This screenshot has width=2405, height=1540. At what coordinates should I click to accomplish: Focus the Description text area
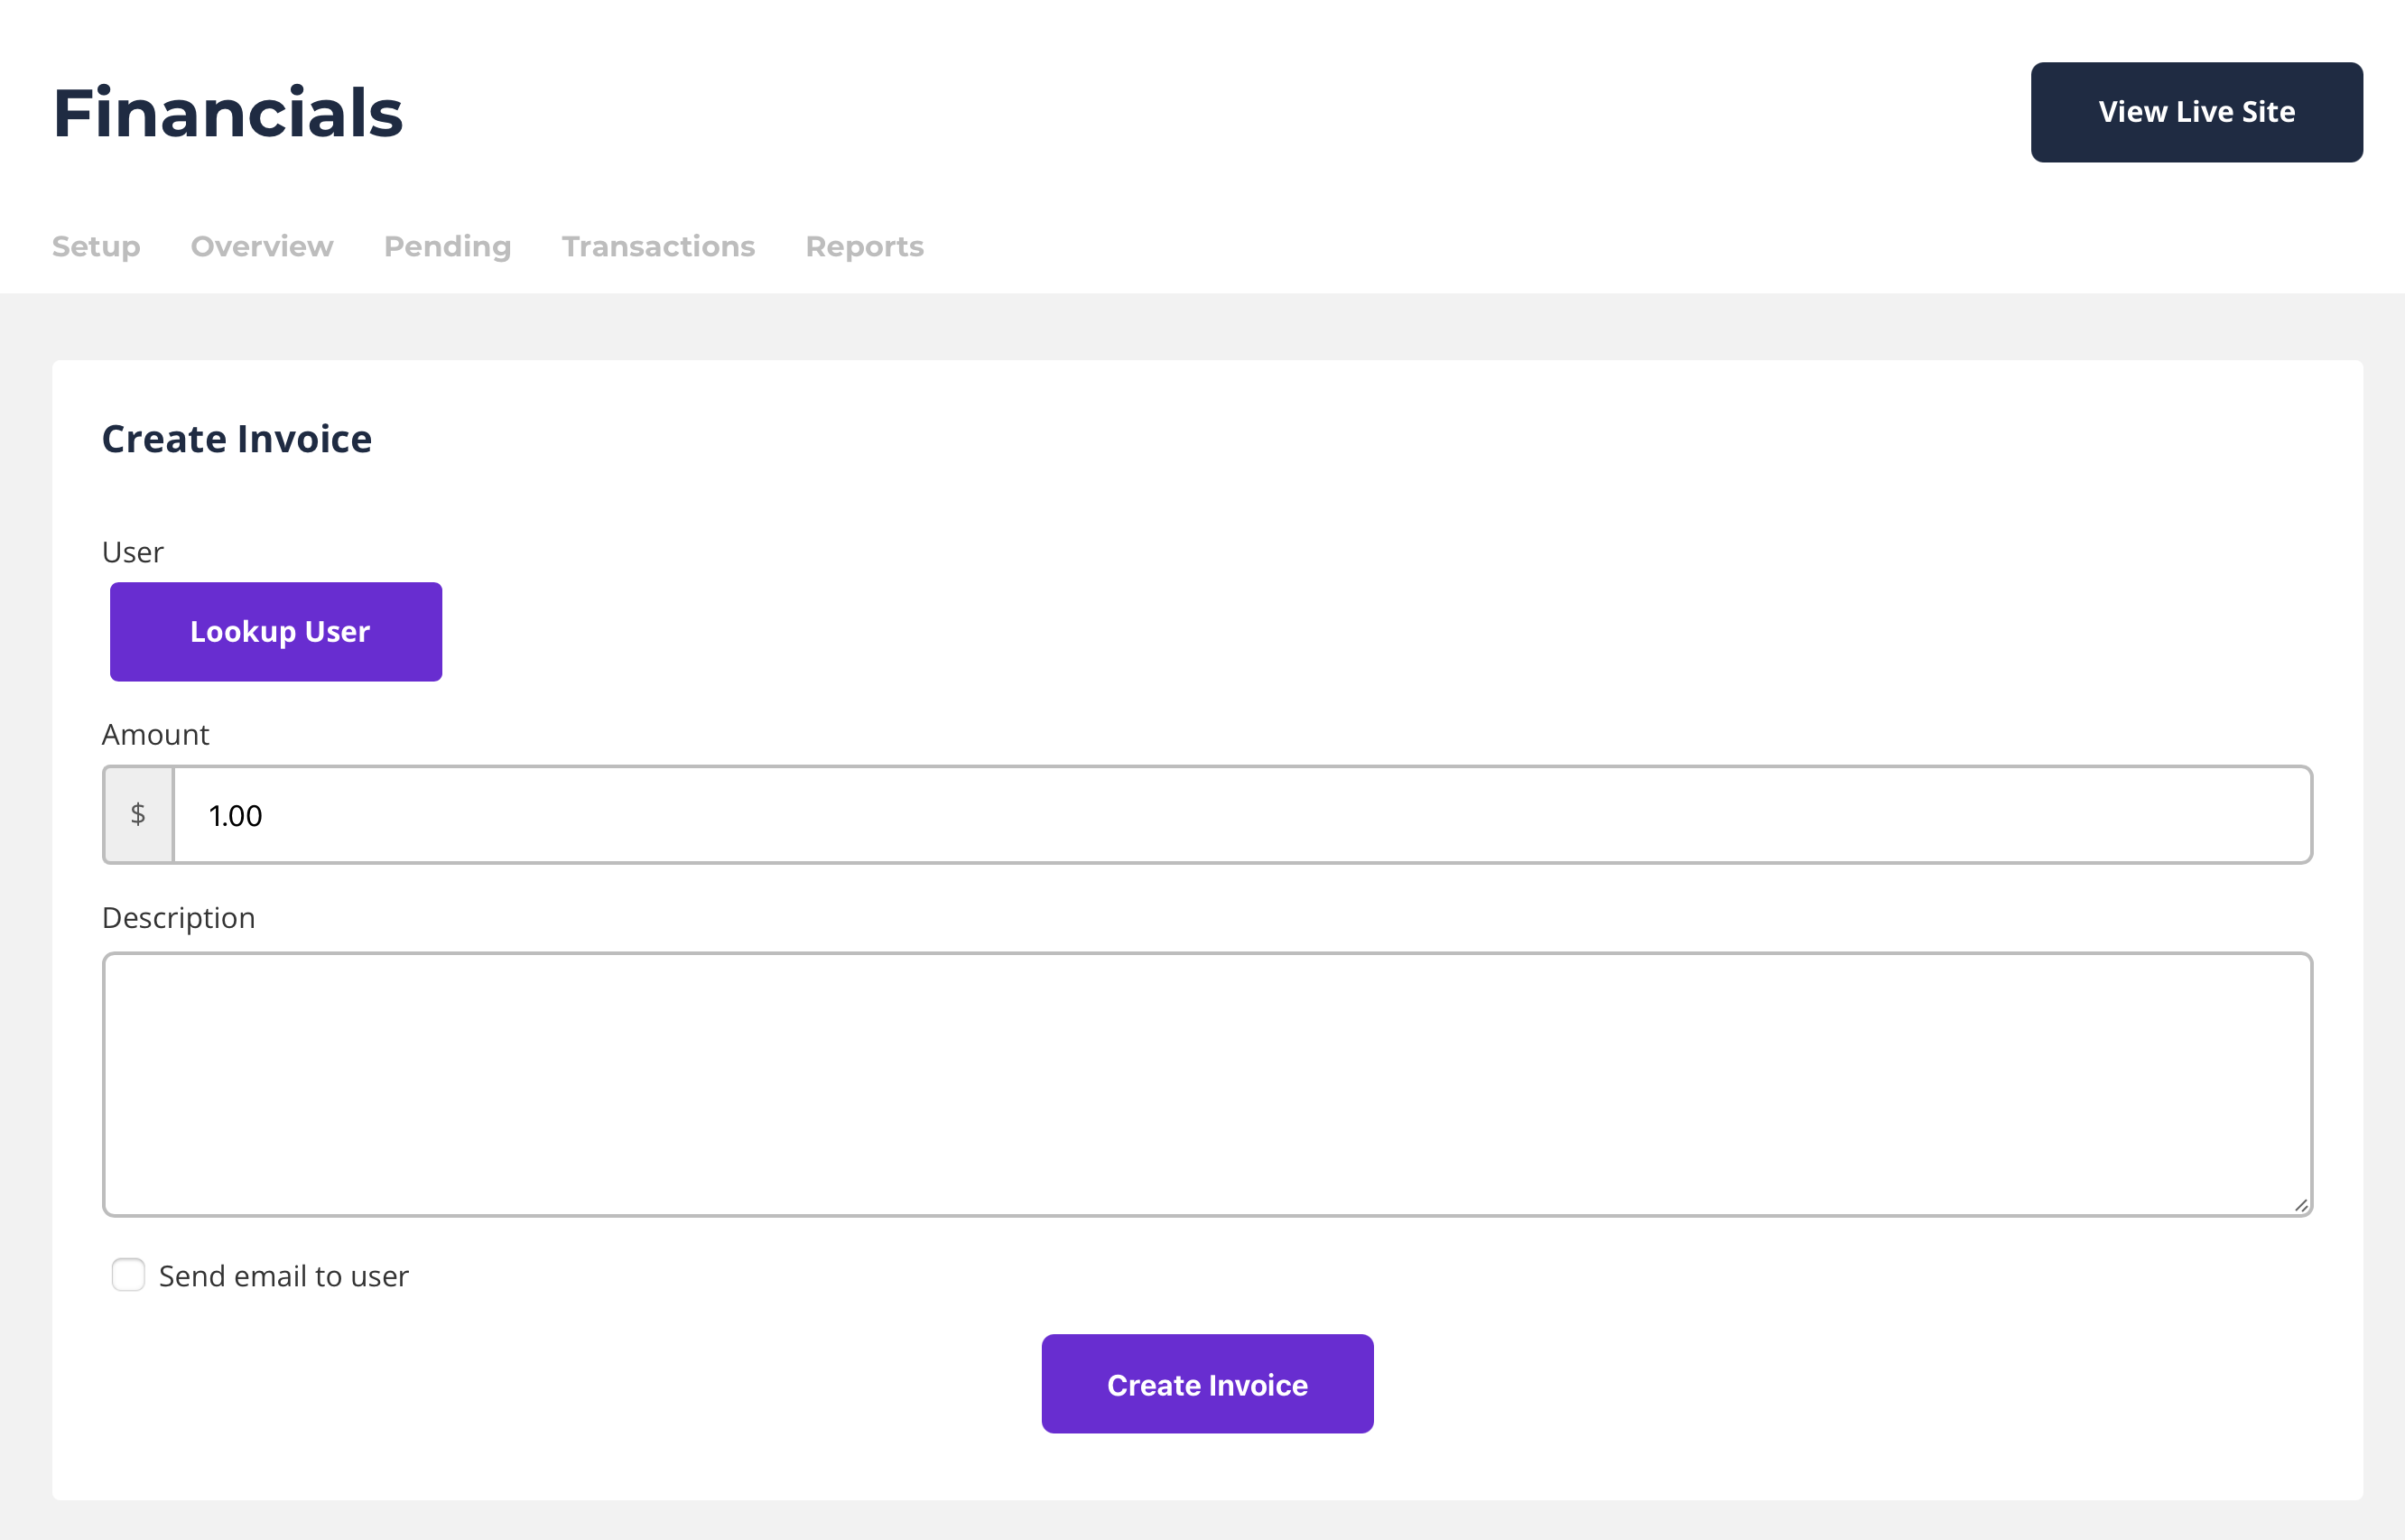pos(1206,1084)
